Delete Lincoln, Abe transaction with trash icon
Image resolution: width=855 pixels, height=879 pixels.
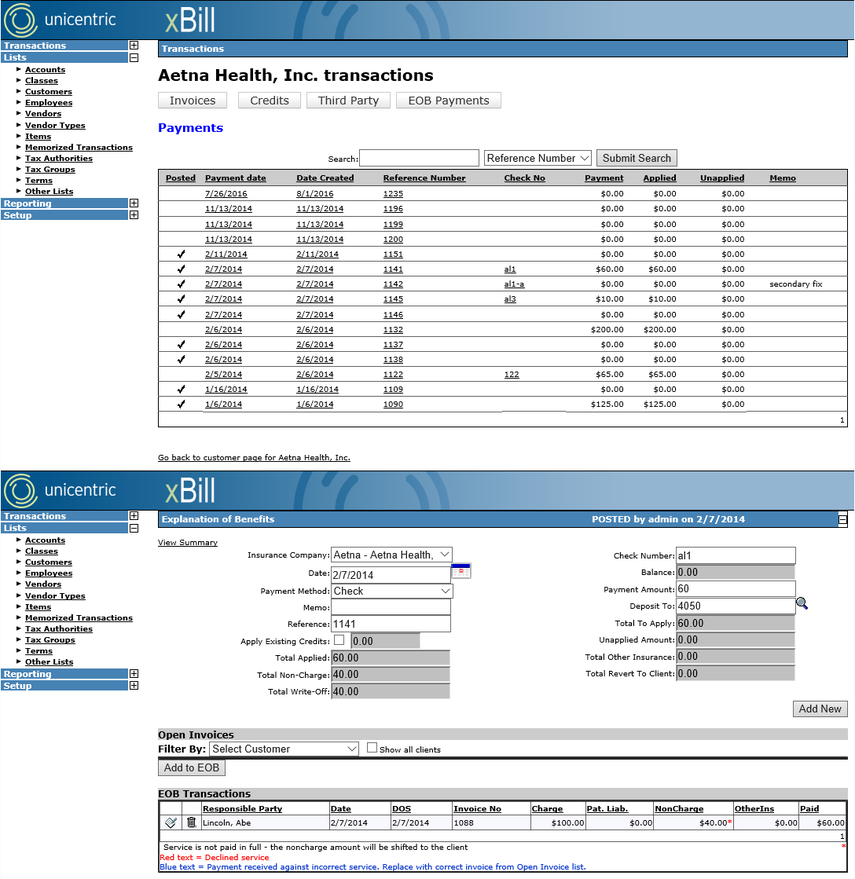(191, 822)
